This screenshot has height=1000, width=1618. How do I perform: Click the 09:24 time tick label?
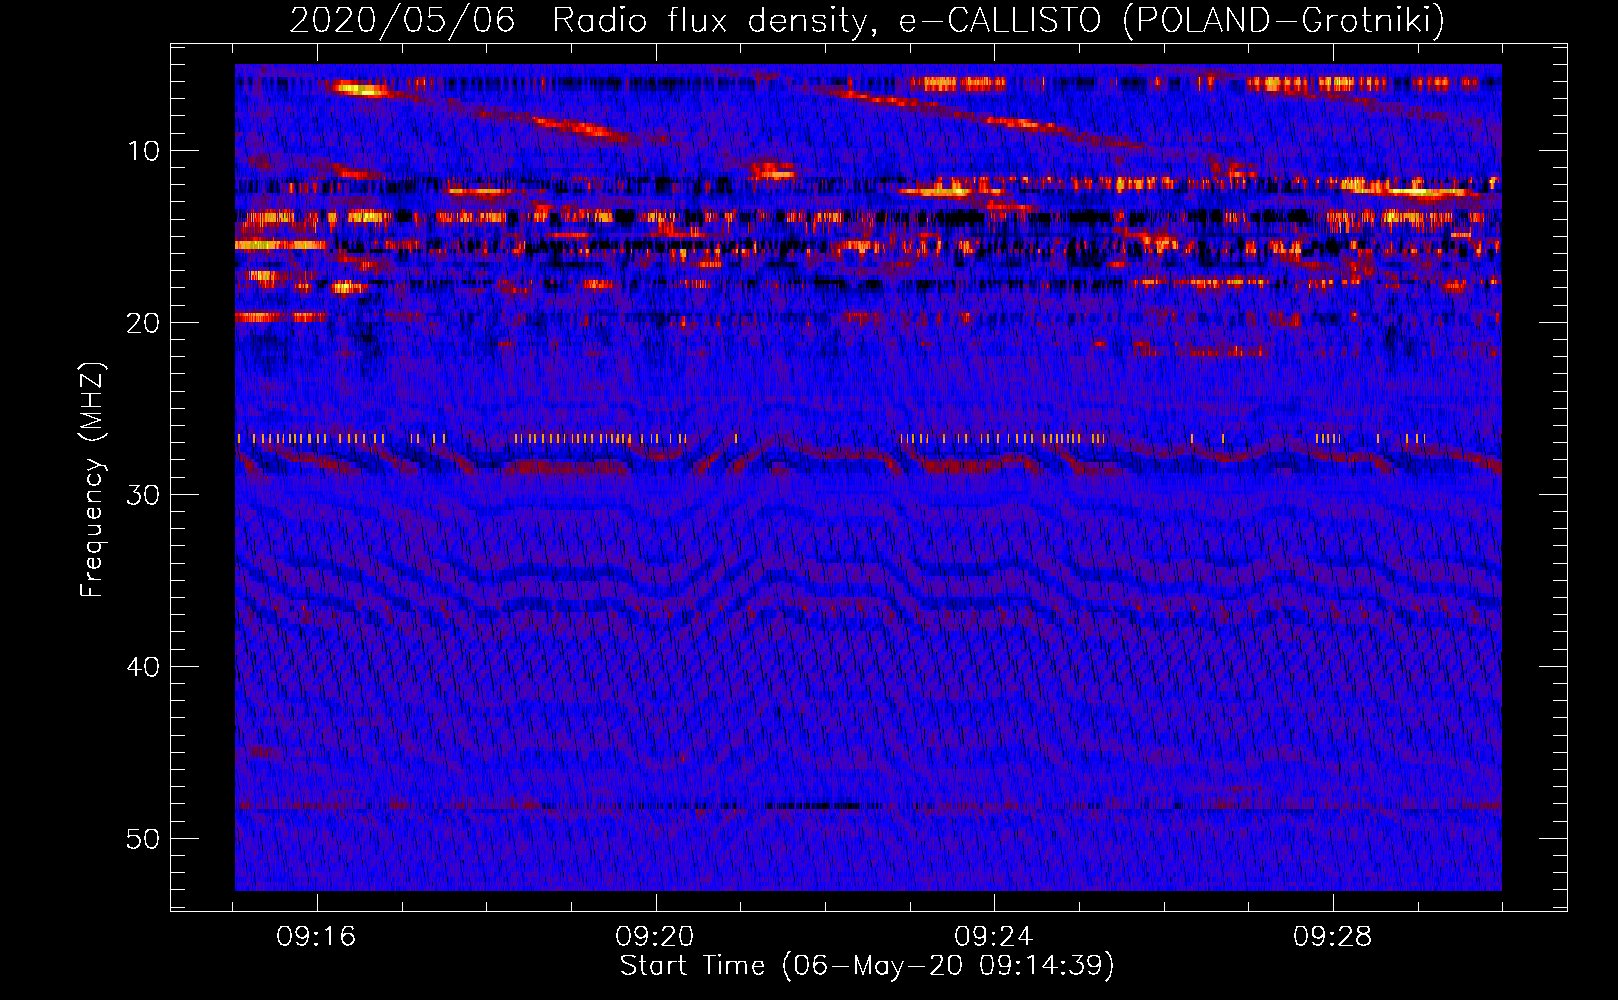(x=994, y=937)
